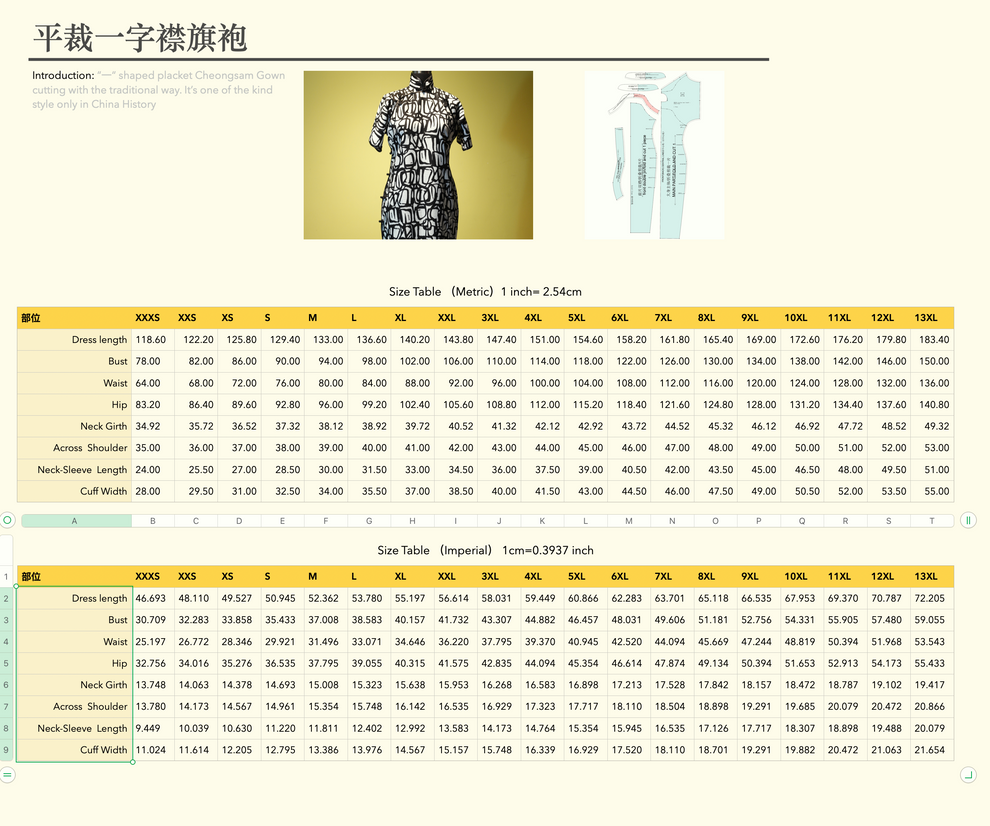This screenshot has height=826, width=990.
Task: Select column header T
Action: coord(930,519)
